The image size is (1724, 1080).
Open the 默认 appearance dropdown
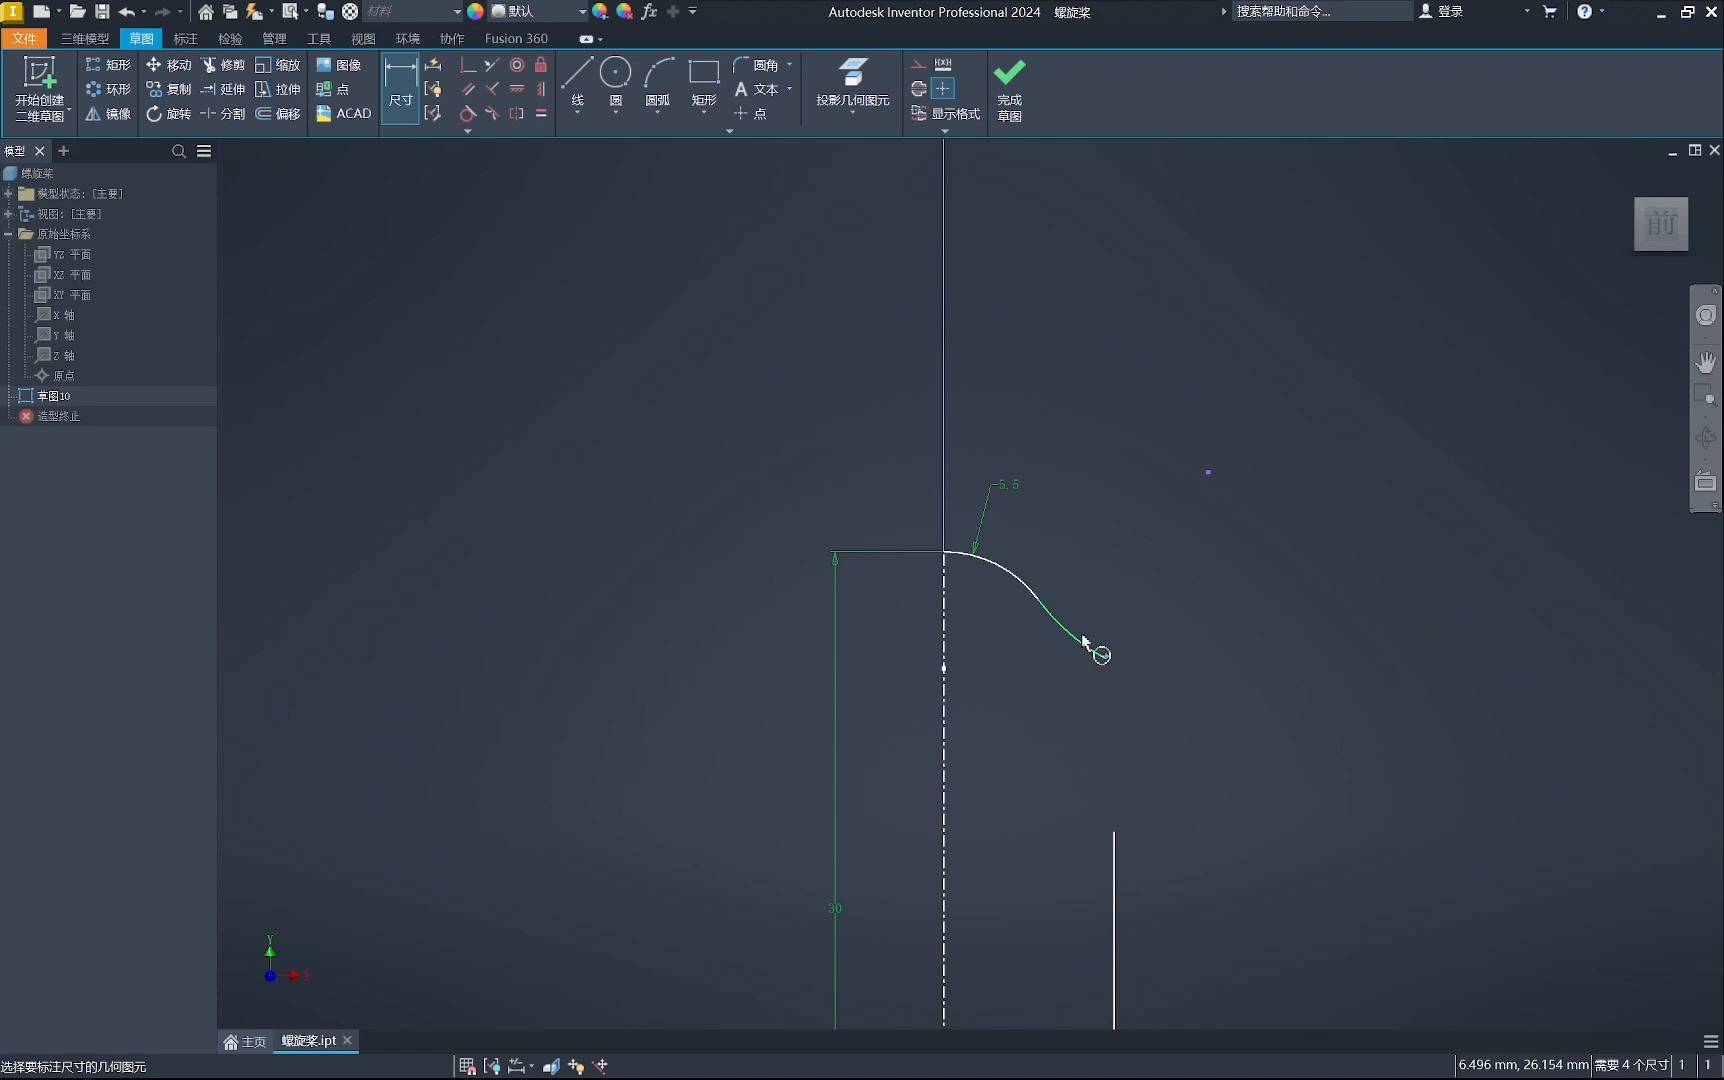pyautogui.click(x=538, y=12)
